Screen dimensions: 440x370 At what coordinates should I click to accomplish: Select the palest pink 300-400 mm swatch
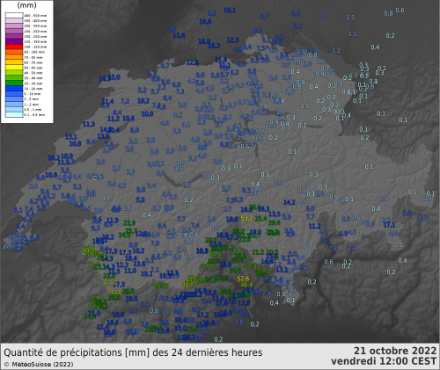point(14,21)
